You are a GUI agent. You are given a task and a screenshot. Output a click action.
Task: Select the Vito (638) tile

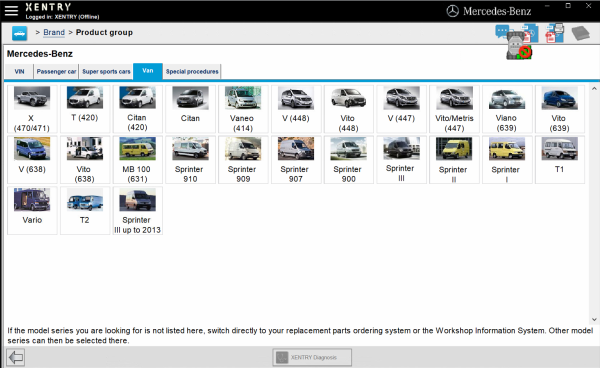tap(85, 160)
